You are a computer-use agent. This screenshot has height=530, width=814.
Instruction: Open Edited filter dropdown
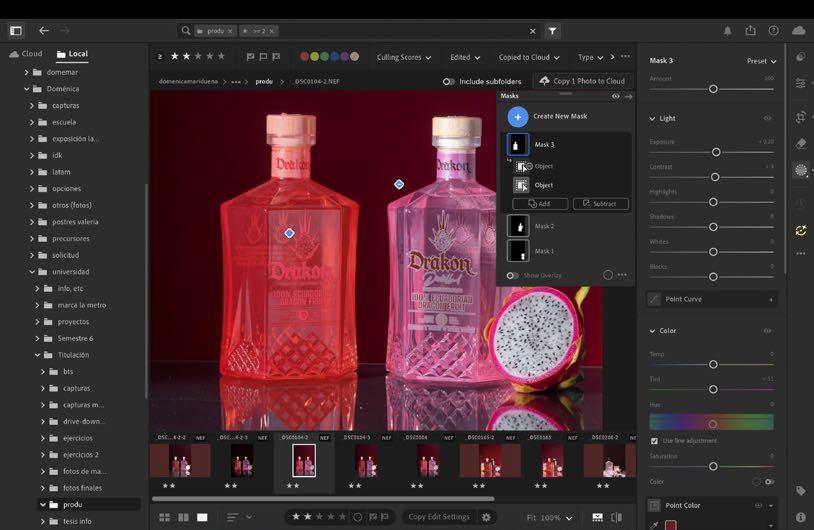coord(465,57)
